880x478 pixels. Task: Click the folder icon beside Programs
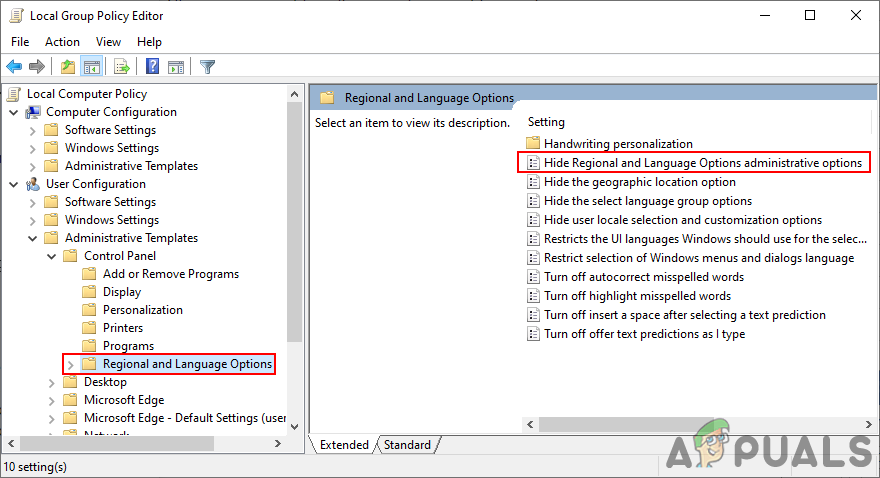[89, 346]
